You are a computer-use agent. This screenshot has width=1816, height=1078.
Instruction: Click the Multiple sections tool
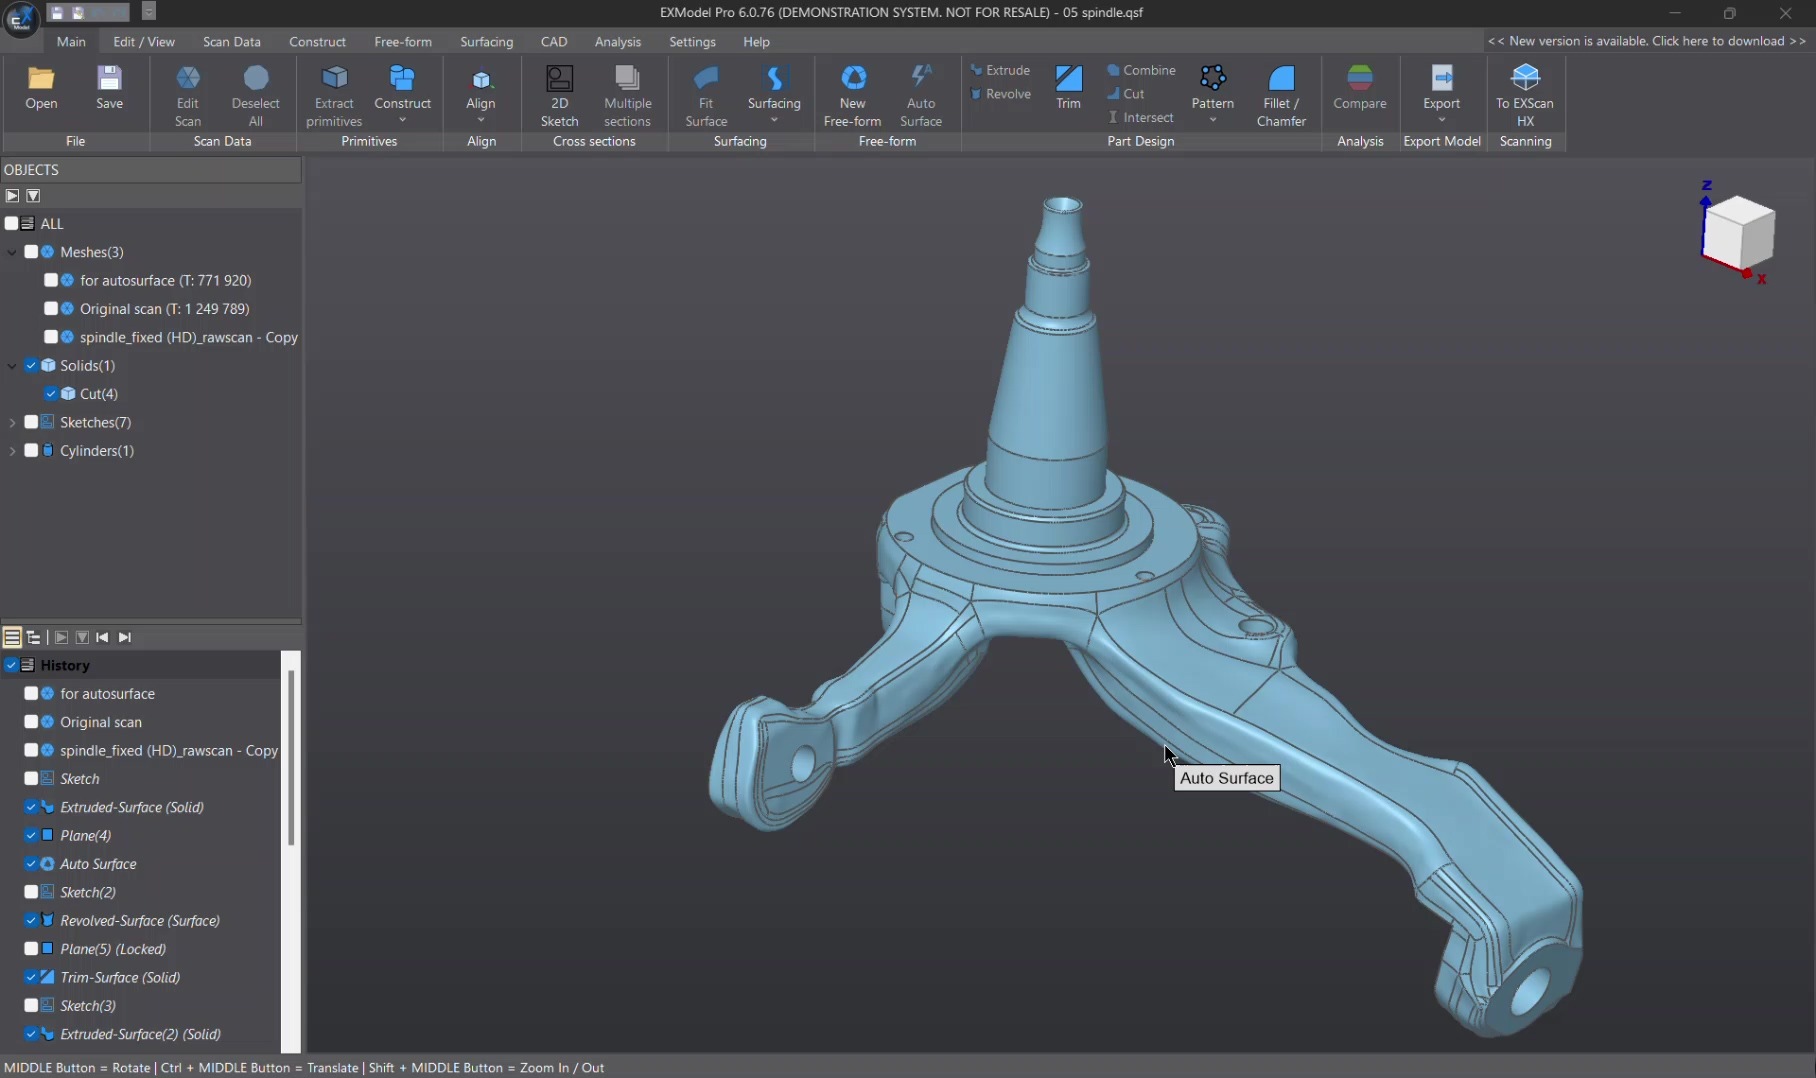pos(627,78)
